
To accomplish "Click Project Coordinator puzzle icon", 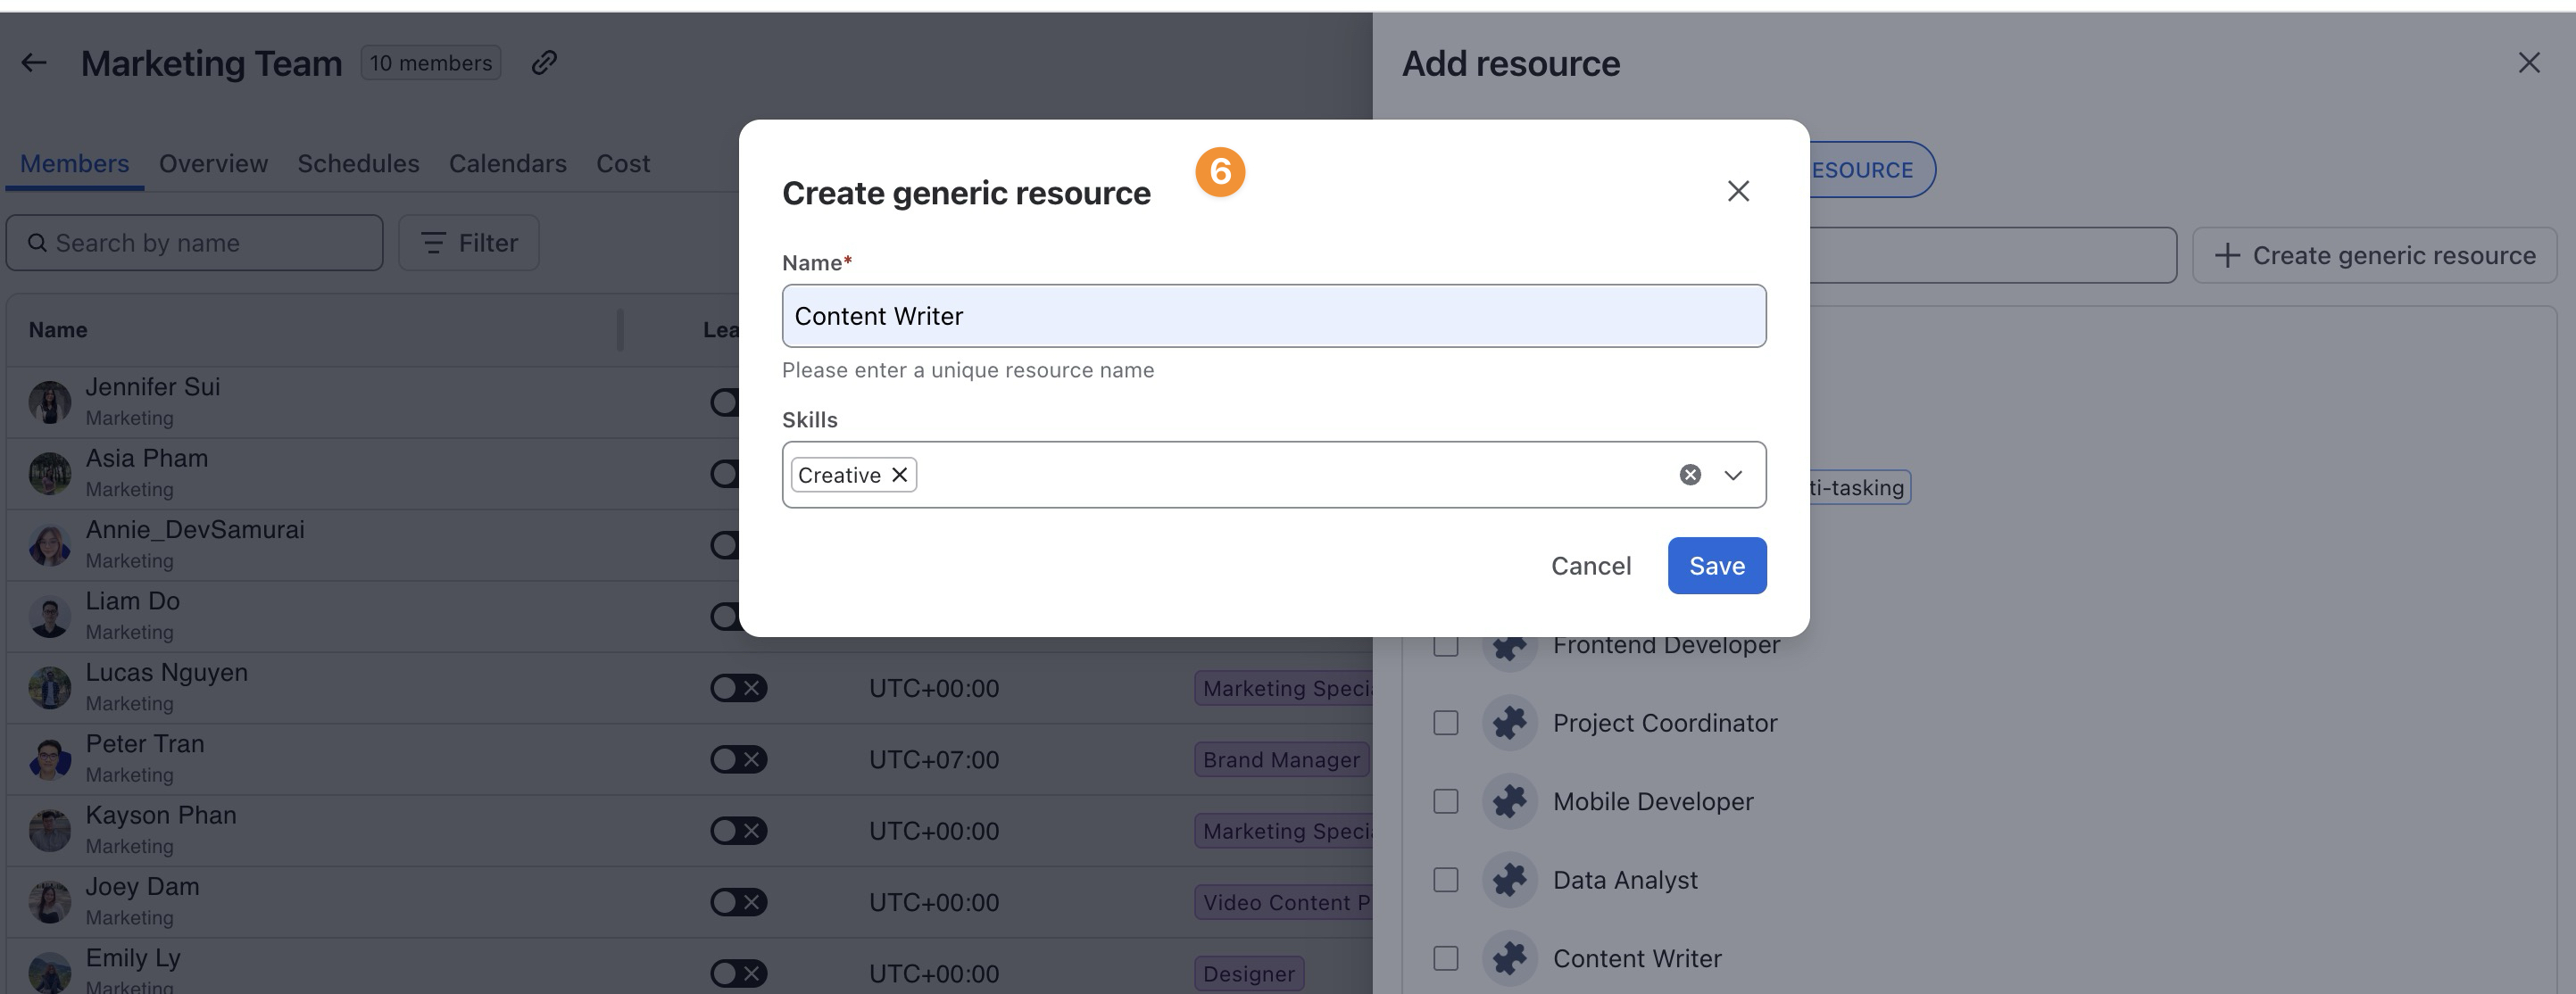I will (x=1510, y=723).
